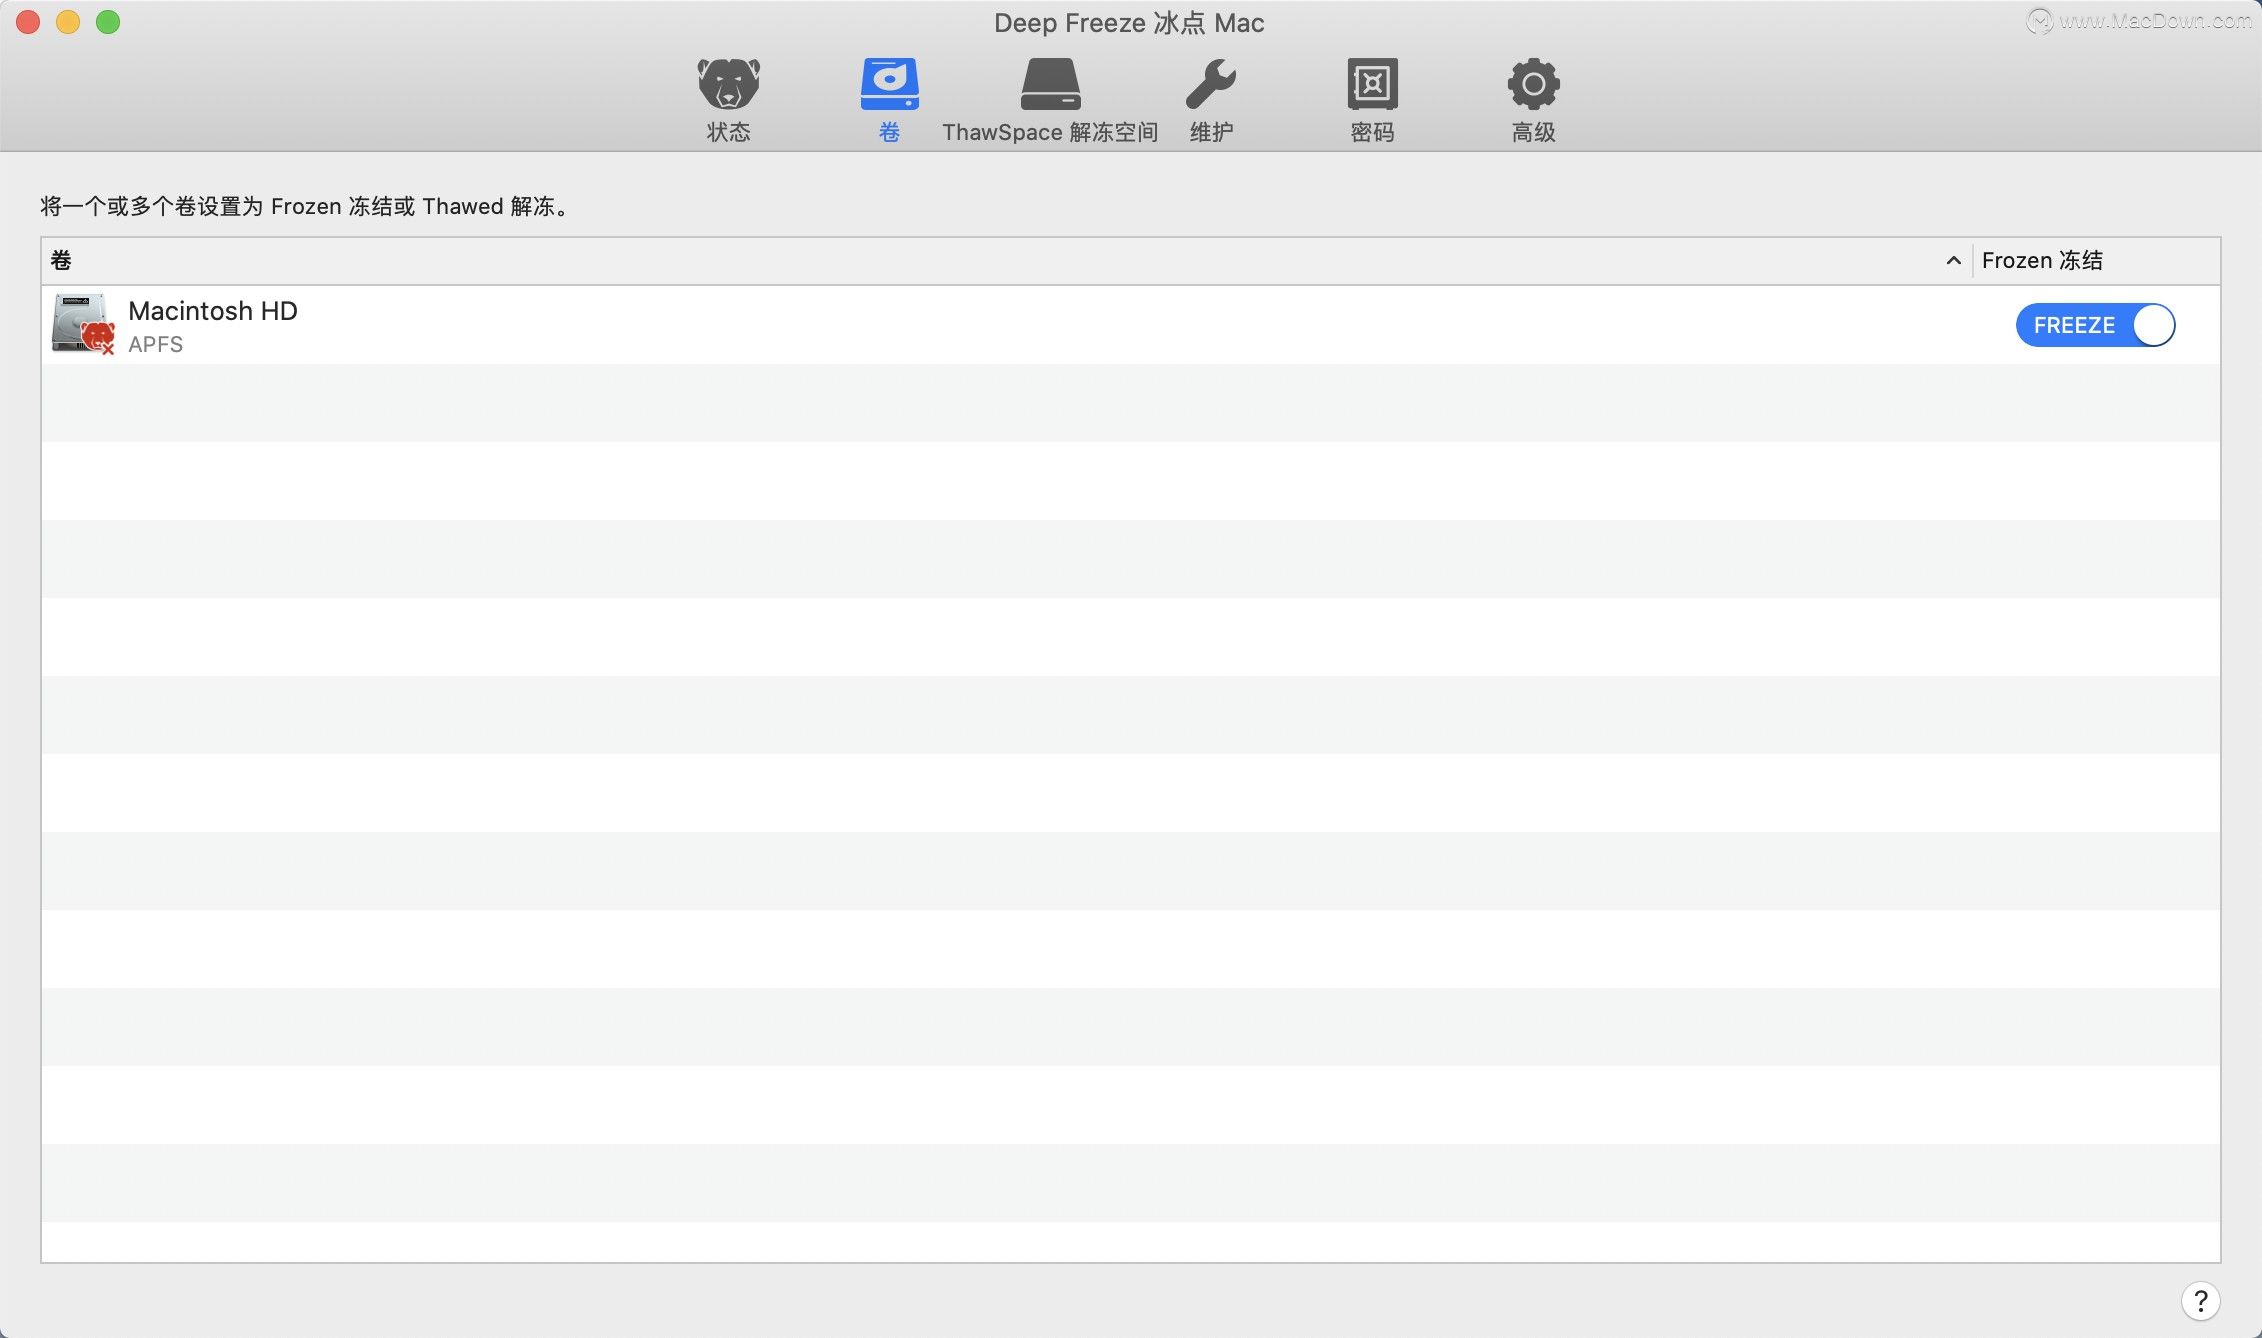Toggle the FREEZE switch for Macintosh HD
This screenshot has width=2262, height=1338.
click(2095, 325)
